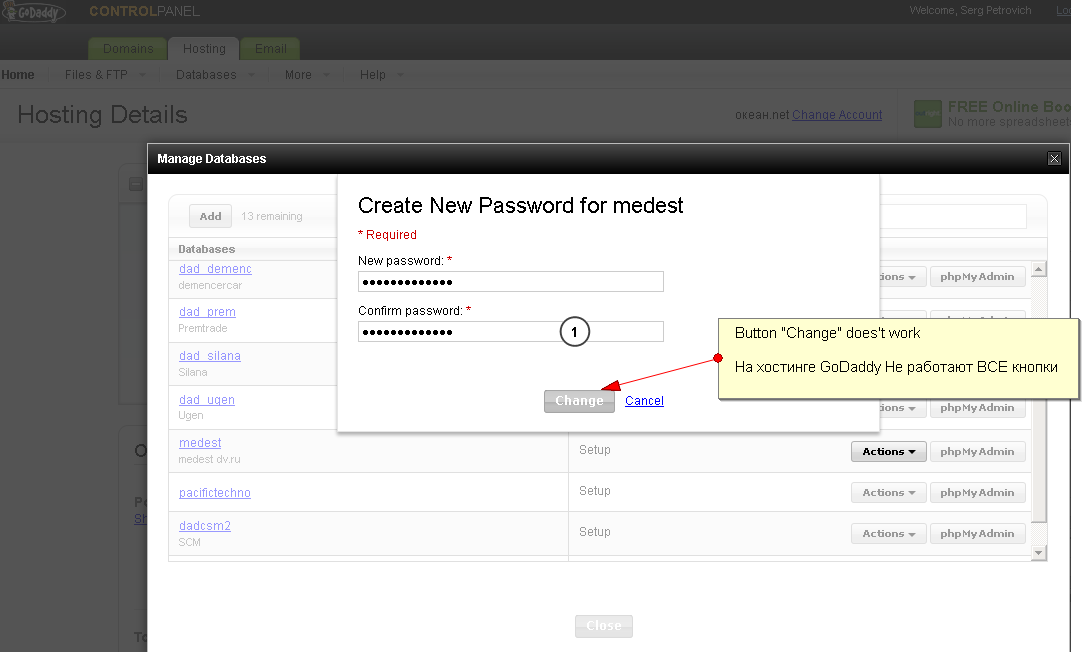The height and width of the screenshot is (652, 1089).
Task: Open Actions dropdown for medest
Action: 889,451
